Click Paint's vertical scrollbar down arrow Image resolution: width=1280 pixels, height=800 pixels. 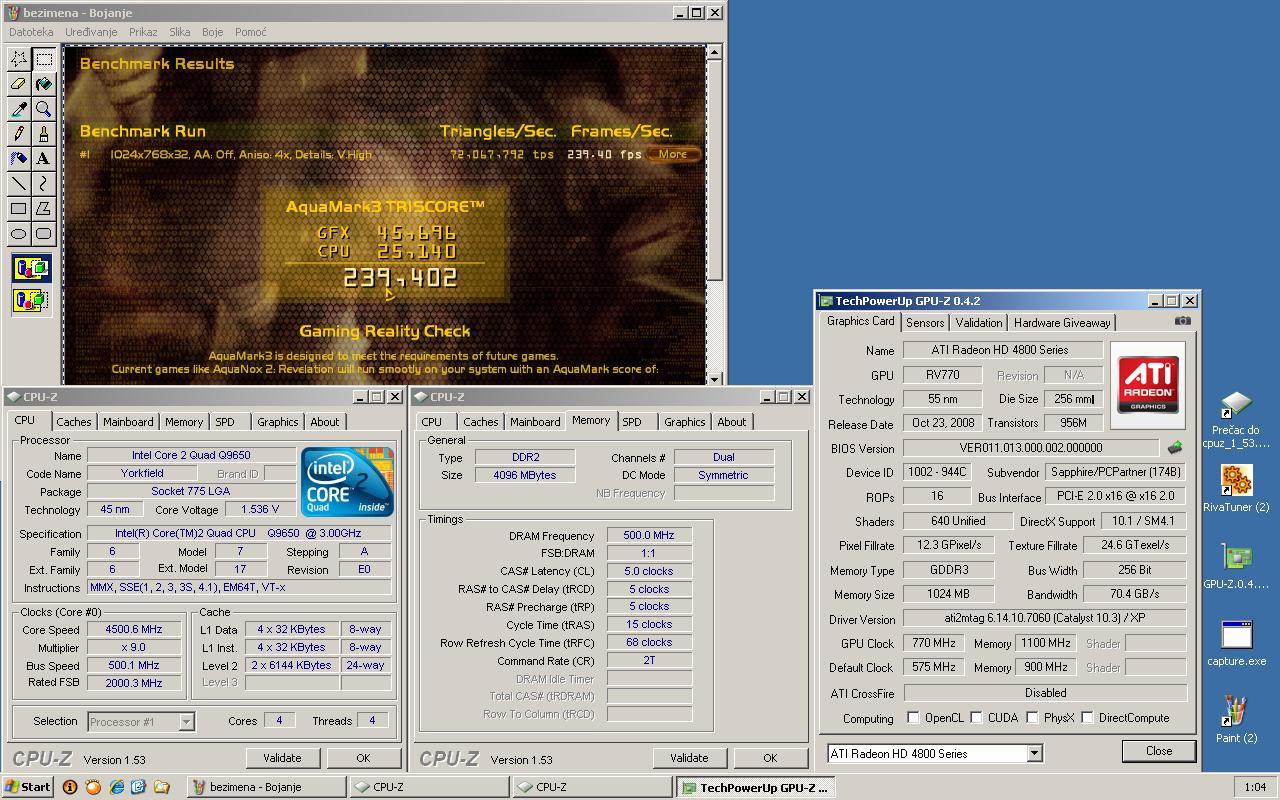715,378
